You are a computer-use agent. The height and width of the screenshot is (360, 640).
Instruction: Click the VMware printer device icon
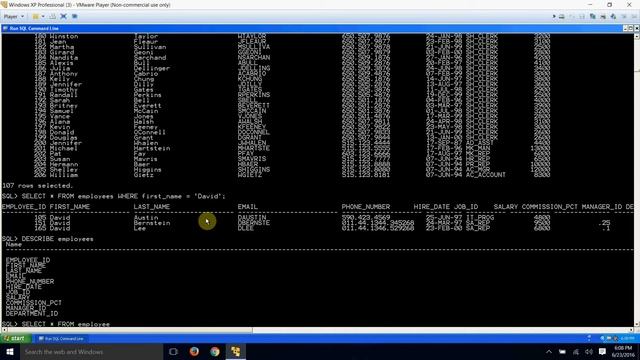coord(603,16)
